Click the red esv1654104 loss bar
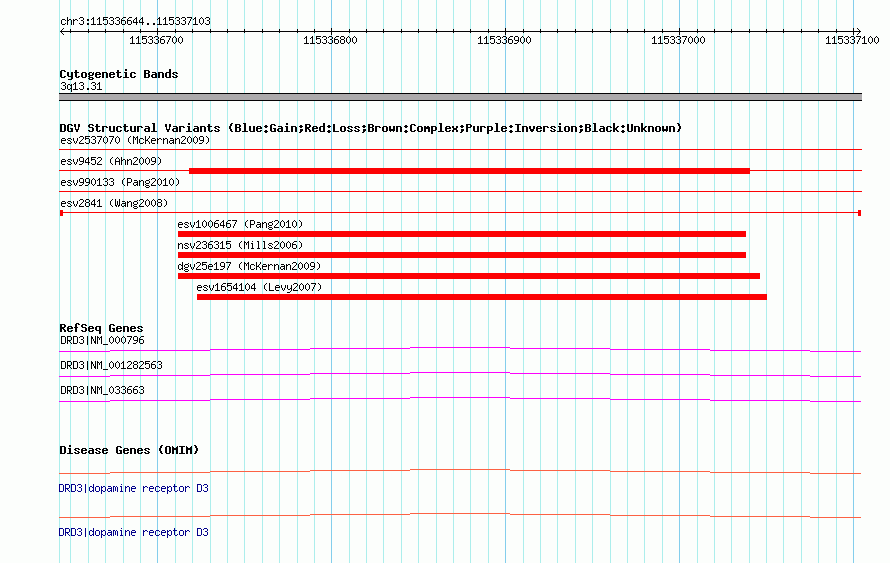The image size is (890, 563). 482,297
